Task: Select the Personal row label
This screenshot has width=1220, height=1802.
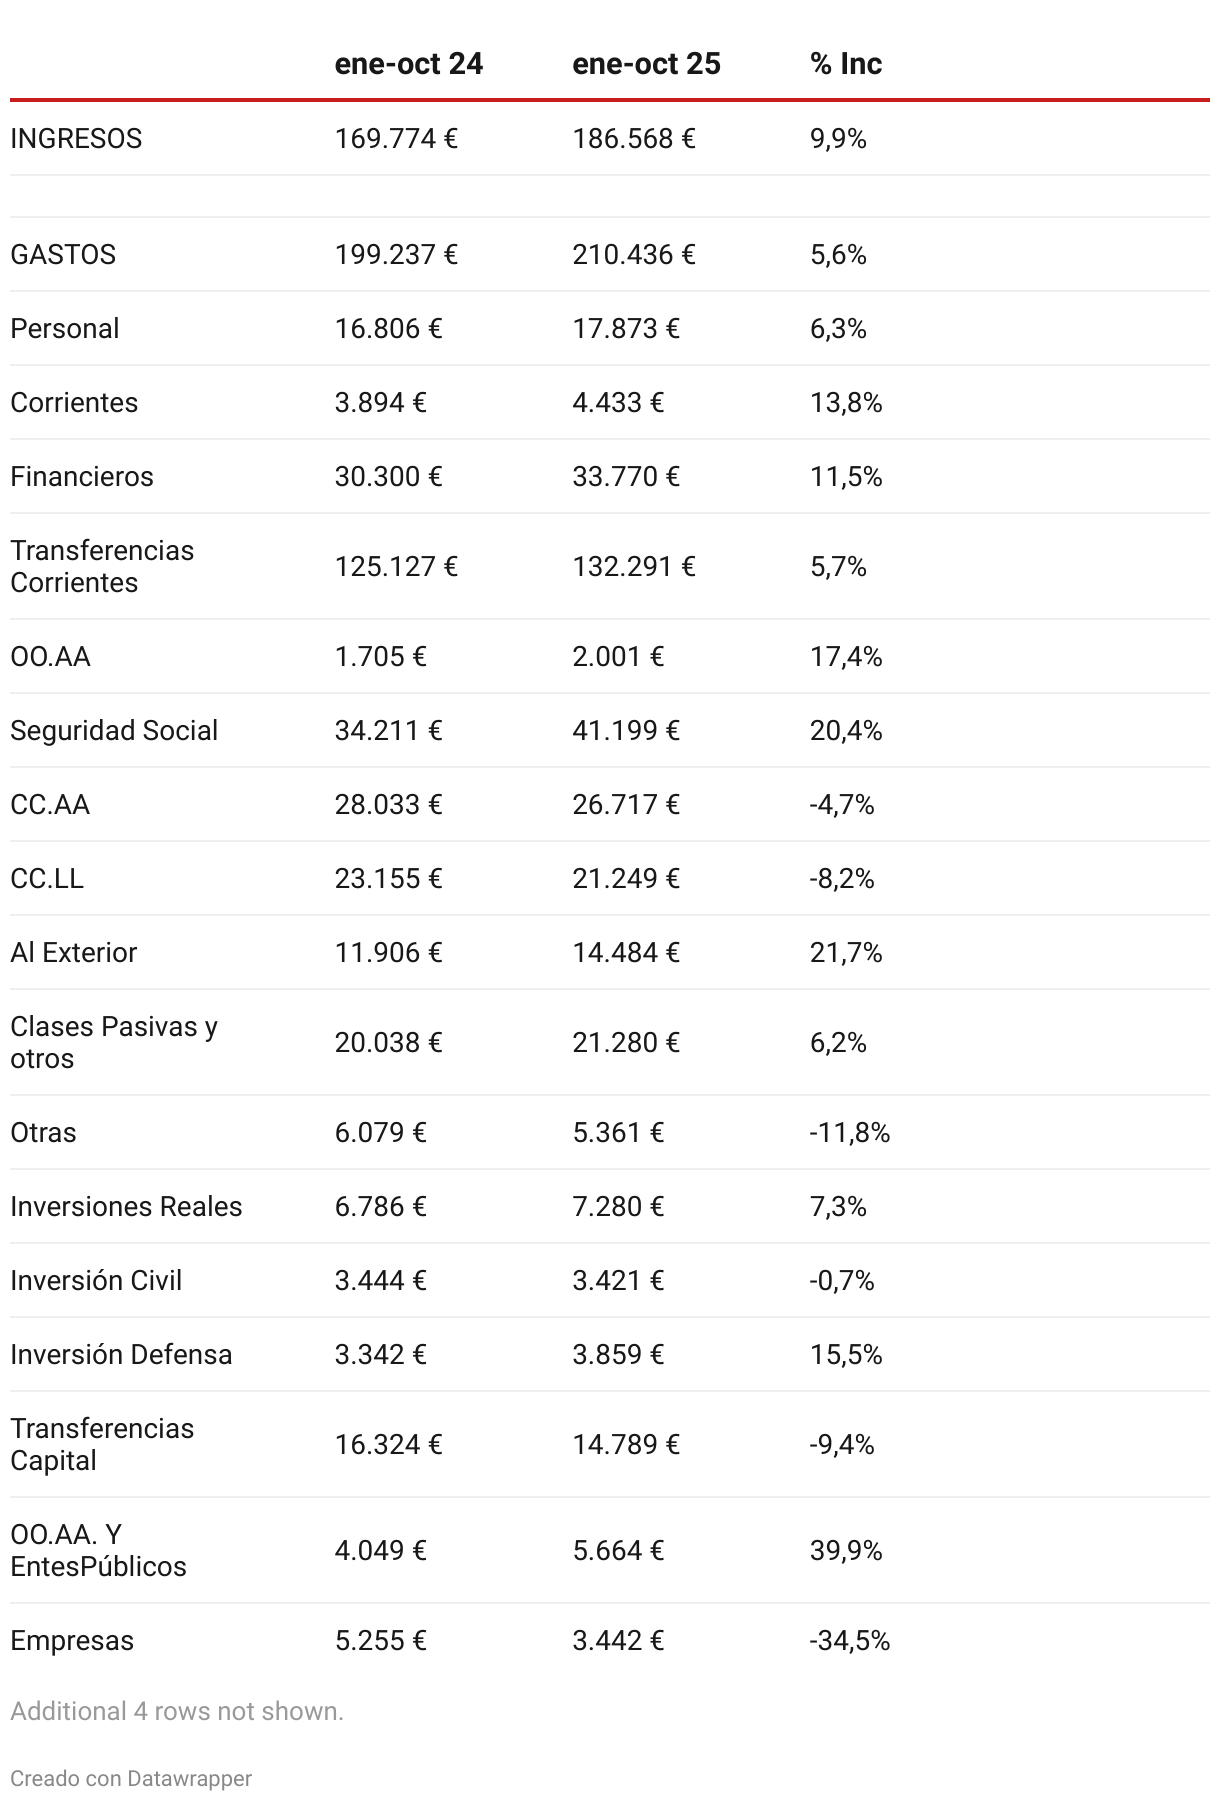Action: [x=65, y=328]
